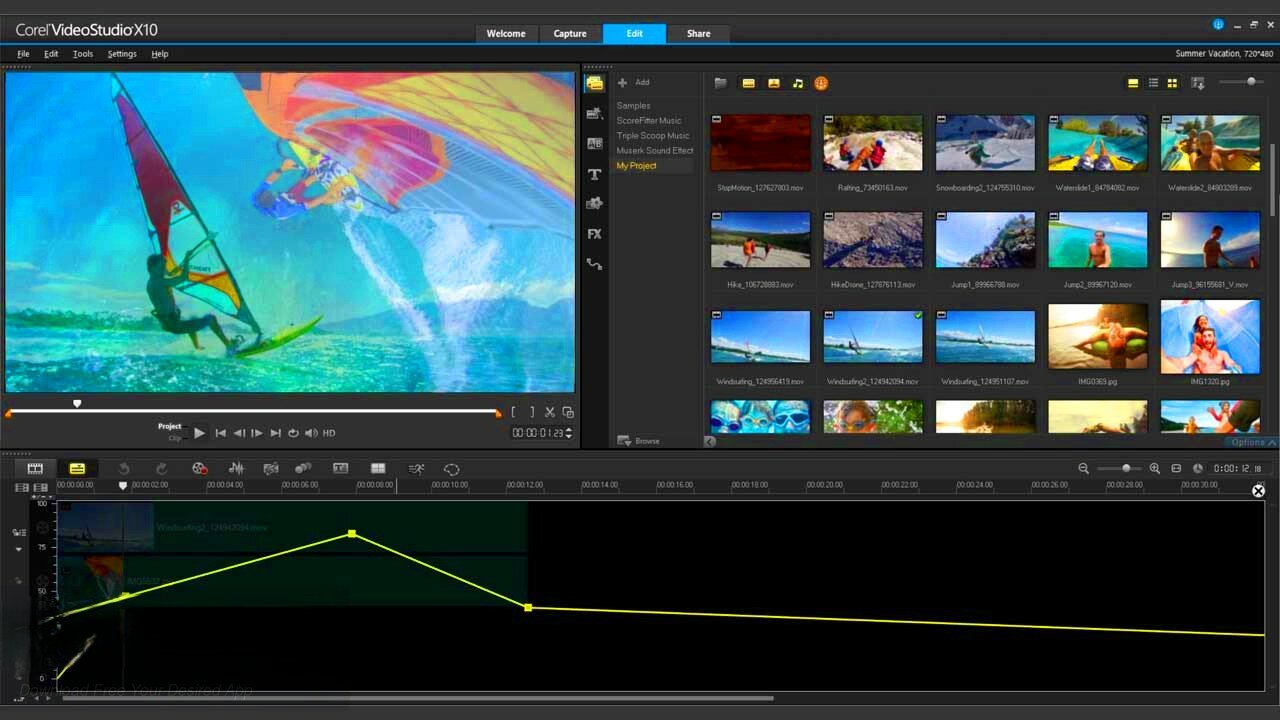Open the FX filter library
1280x720 pixels.
(594, 234)
